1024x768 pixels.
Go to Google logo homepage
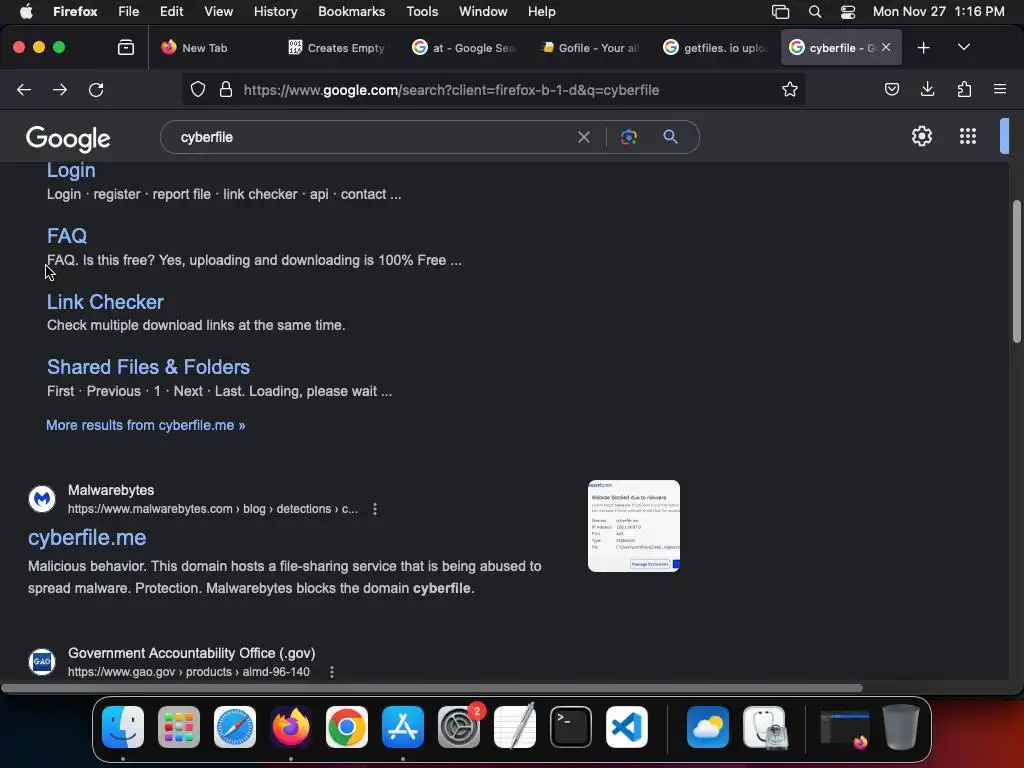click(68, 138)
